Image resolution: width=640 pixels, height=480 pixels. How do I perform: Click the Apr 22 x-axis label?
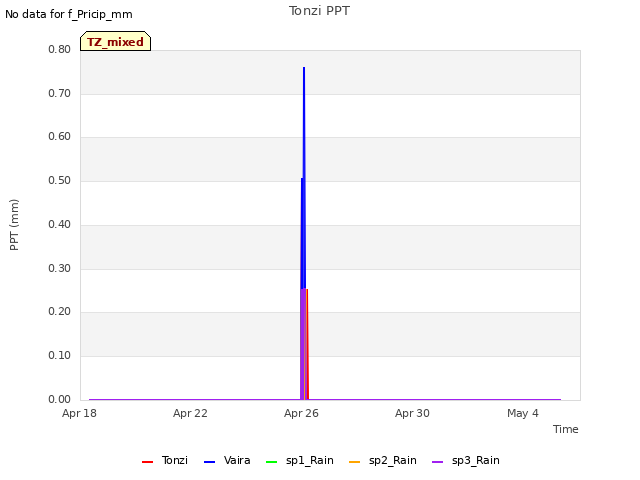190,413
